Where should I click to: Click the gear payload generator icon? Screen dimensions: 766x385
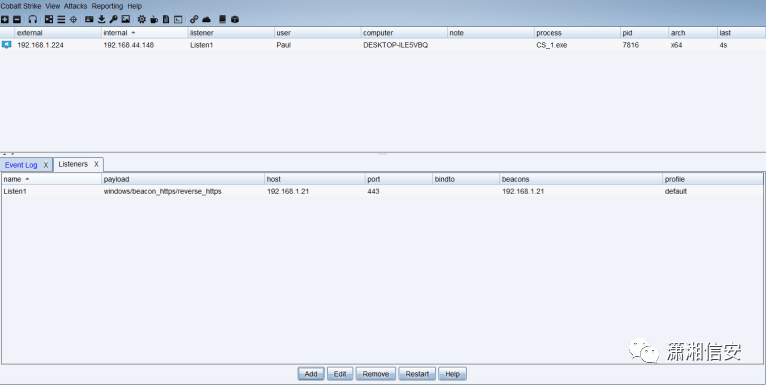[x=142, y=20]
